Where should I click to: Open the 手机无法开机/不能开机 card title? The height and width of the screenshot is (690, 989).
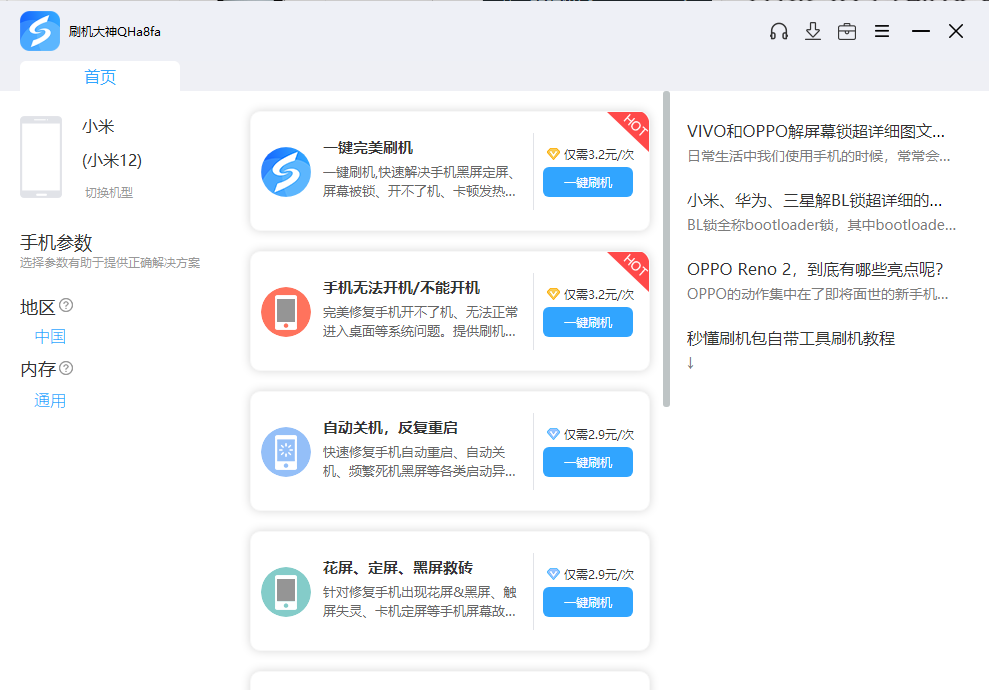point(401,288)
